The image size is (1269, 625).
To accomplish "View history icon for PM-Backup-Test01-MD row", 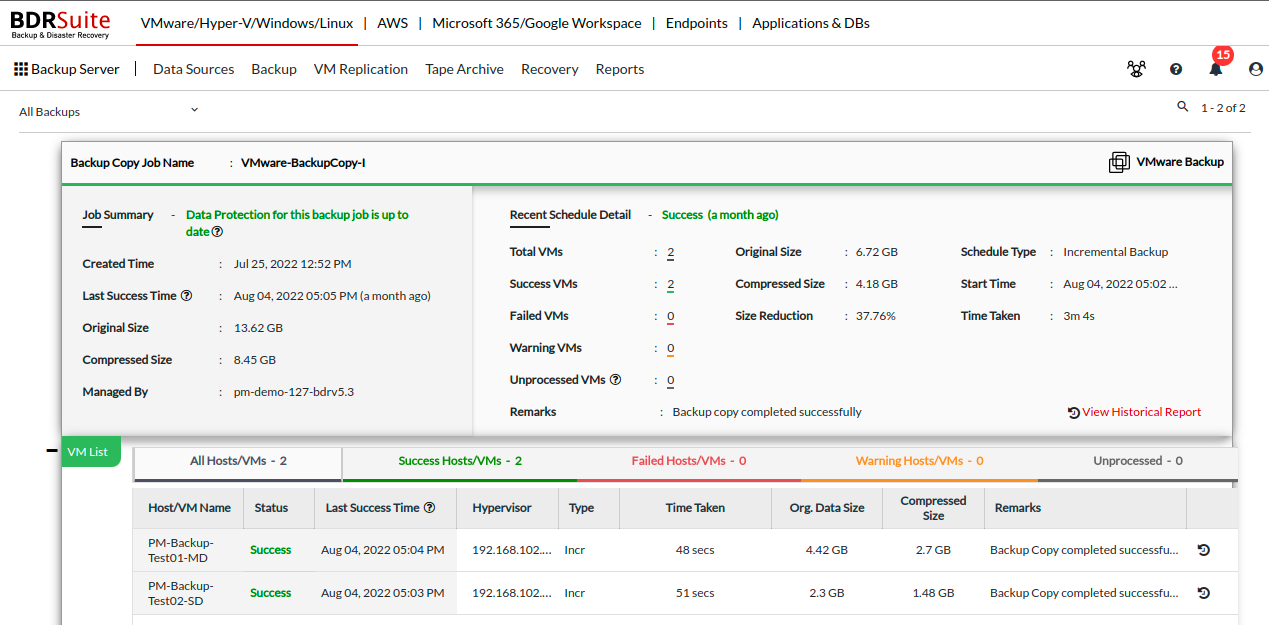I will (1204, 550).
